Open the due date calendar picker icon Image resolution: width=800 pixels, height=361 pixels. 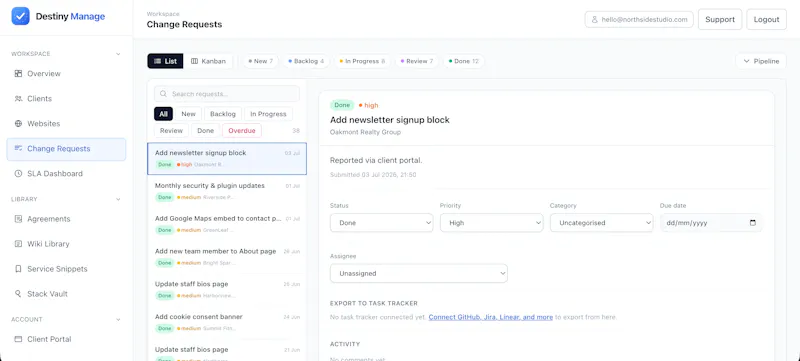(753, 223)
